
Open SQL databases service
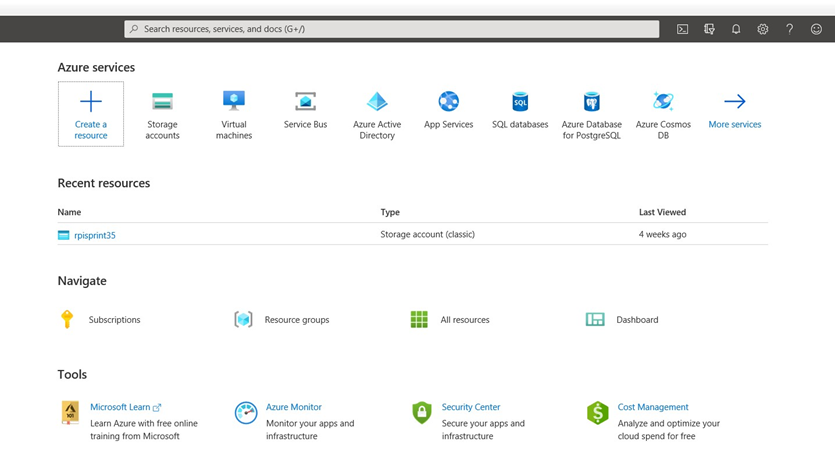pyautogui.click(x=520, y=102)
